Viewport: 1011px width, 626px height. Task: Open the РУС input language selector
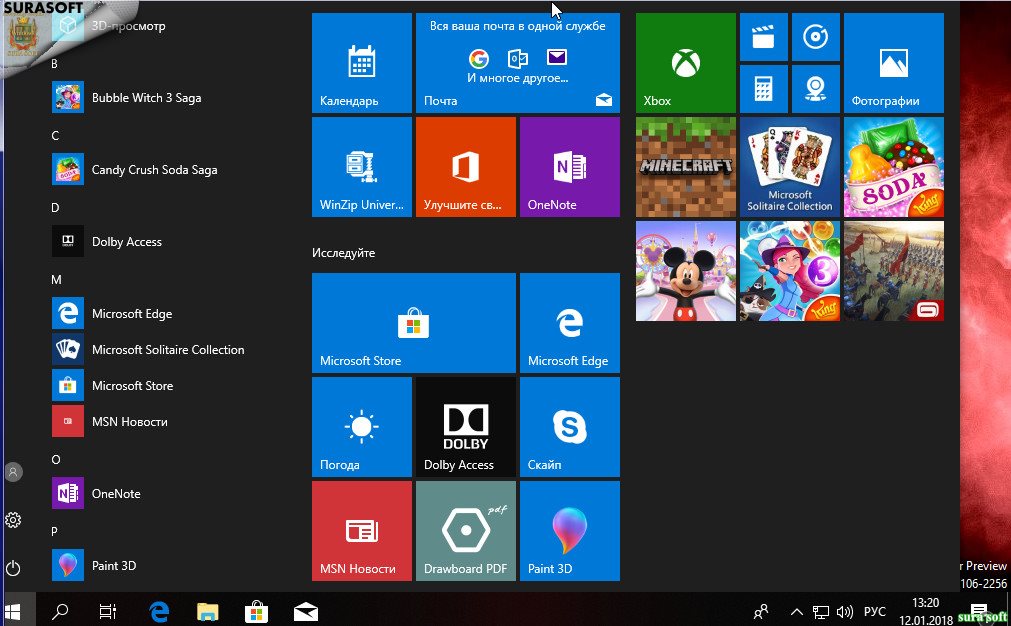pos(874,611)
